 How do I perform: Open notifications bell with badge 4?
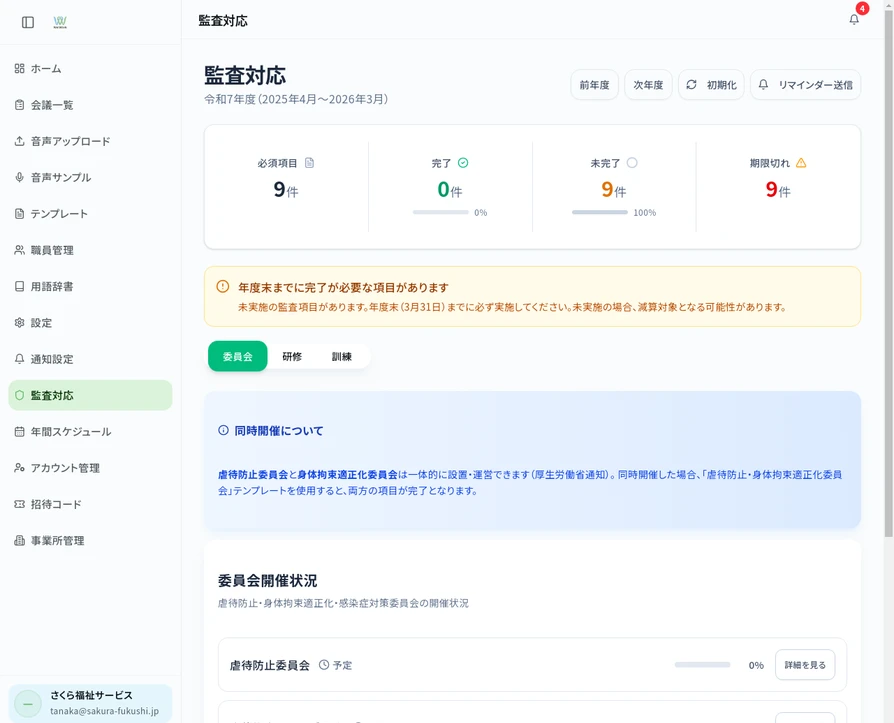click(854, 19)
